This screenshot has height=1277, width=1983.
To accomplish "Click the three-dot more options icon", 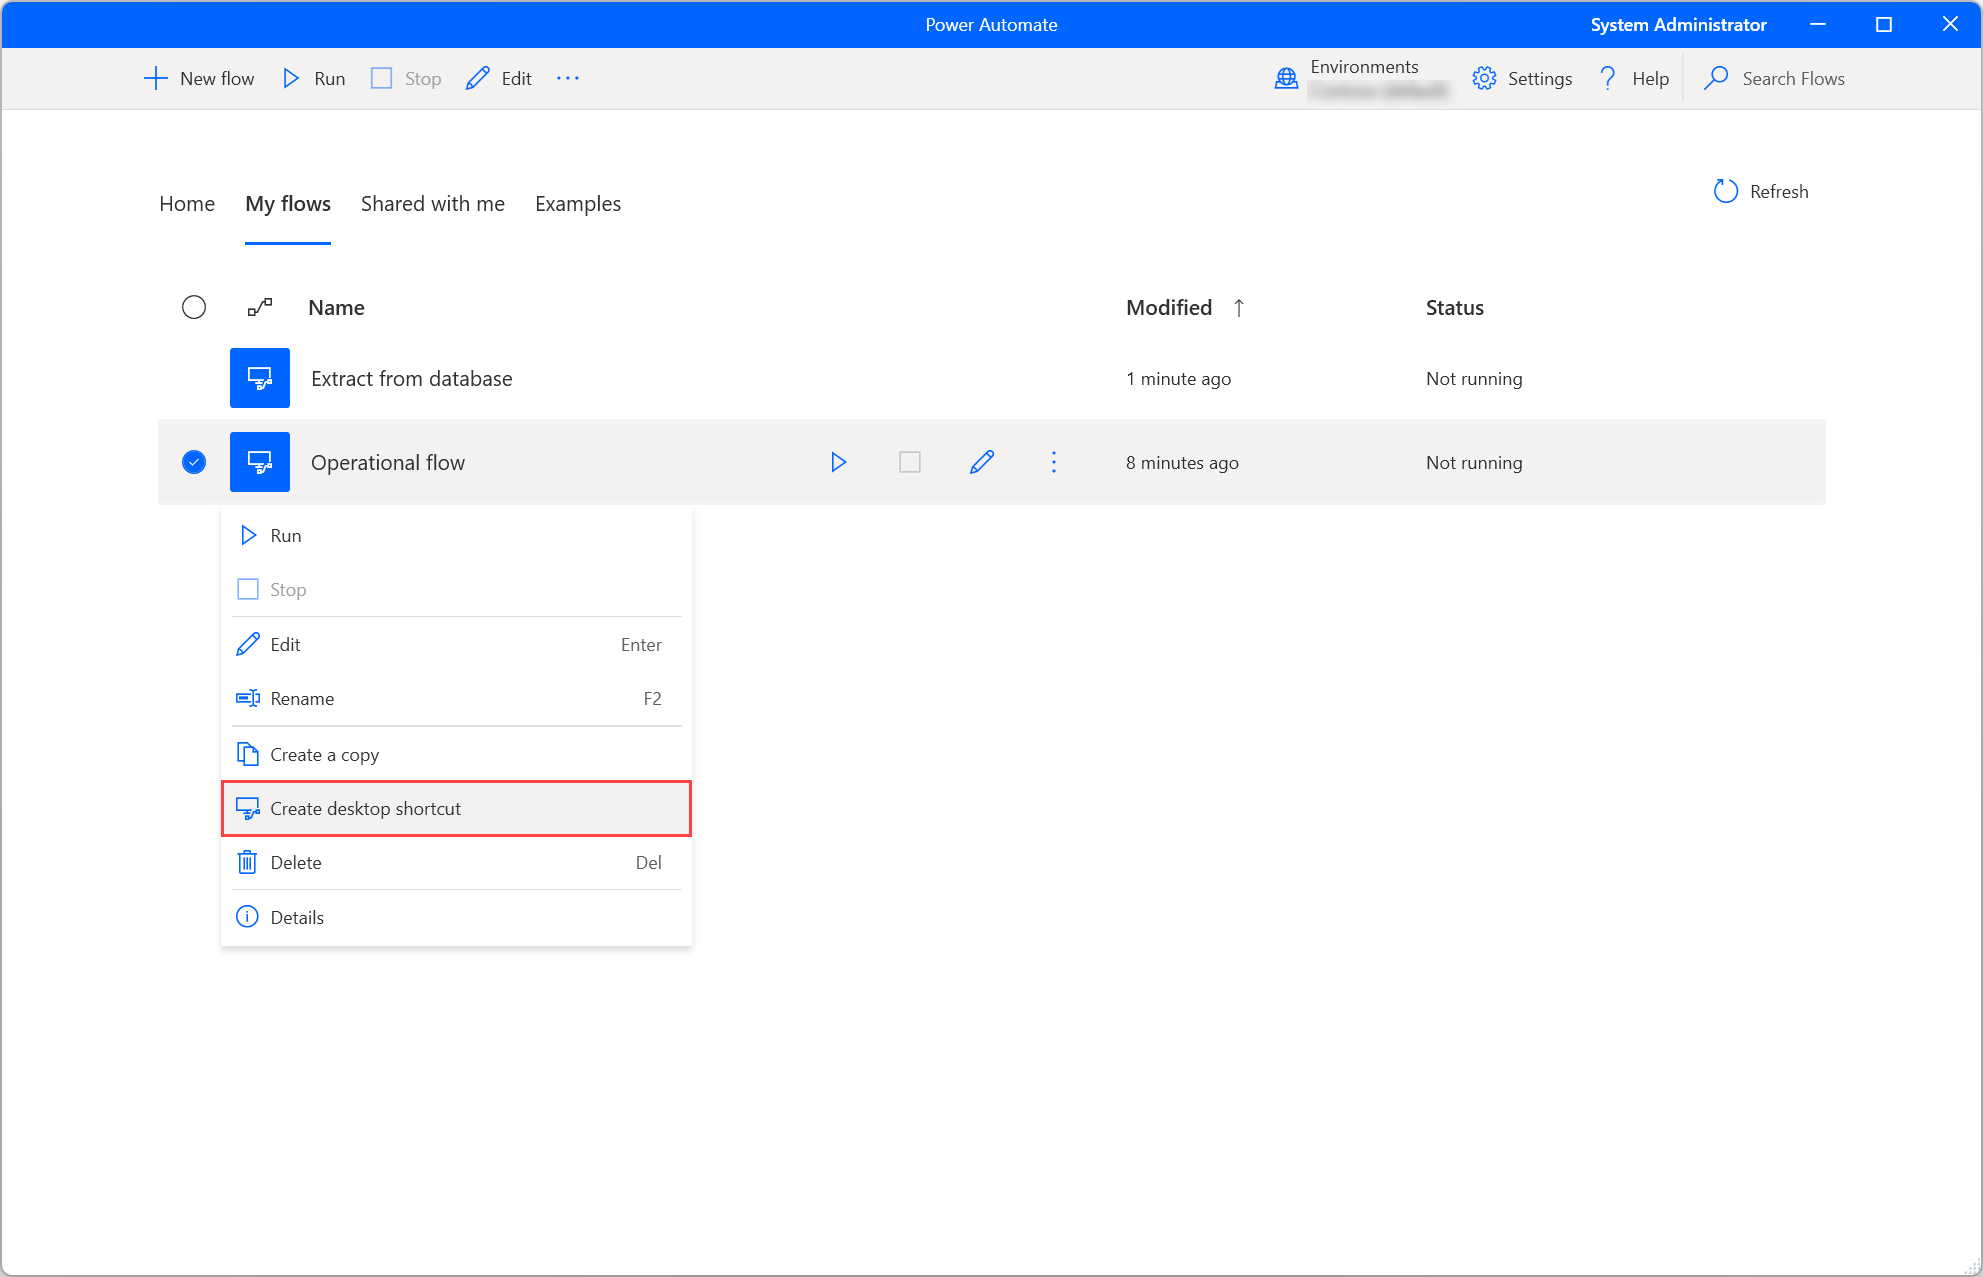I will click(1054, 462).
